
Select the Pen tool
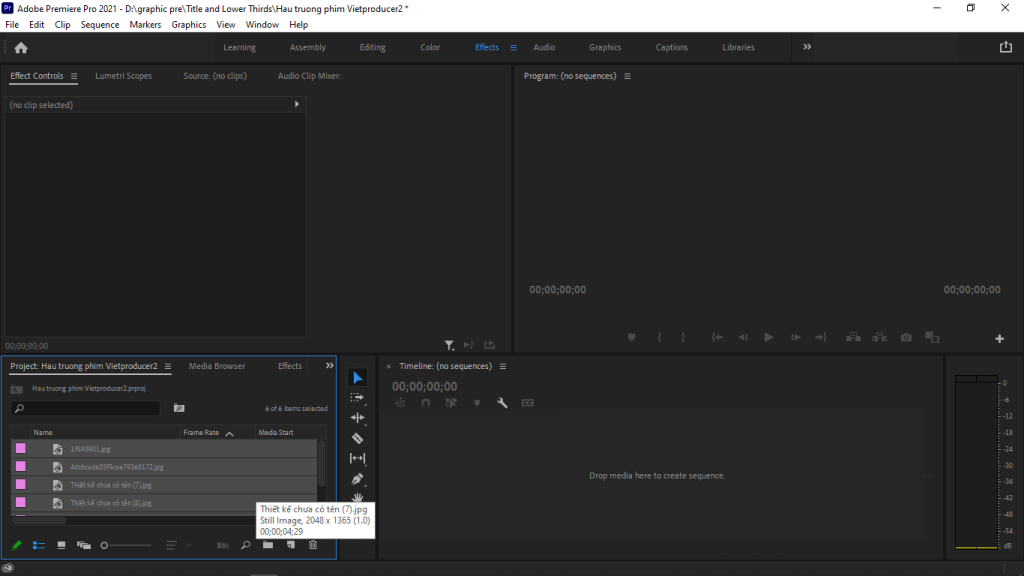pyautogui.click(x=357, y=478)
